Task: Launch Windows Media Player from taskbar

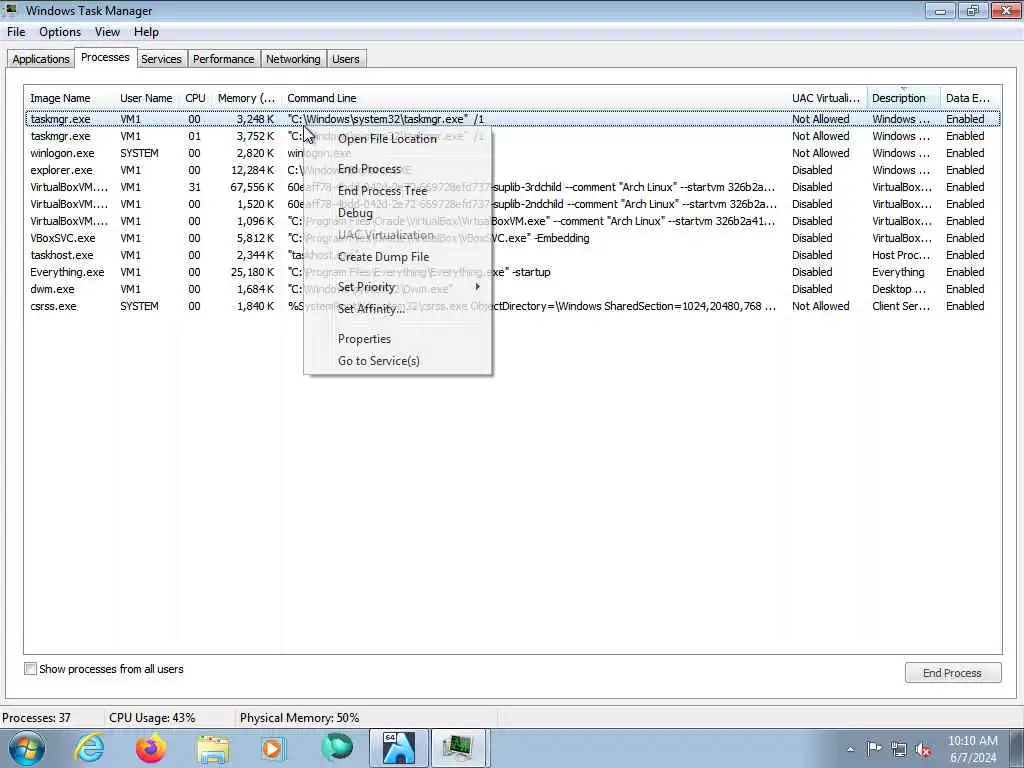Action: [274, 749]
